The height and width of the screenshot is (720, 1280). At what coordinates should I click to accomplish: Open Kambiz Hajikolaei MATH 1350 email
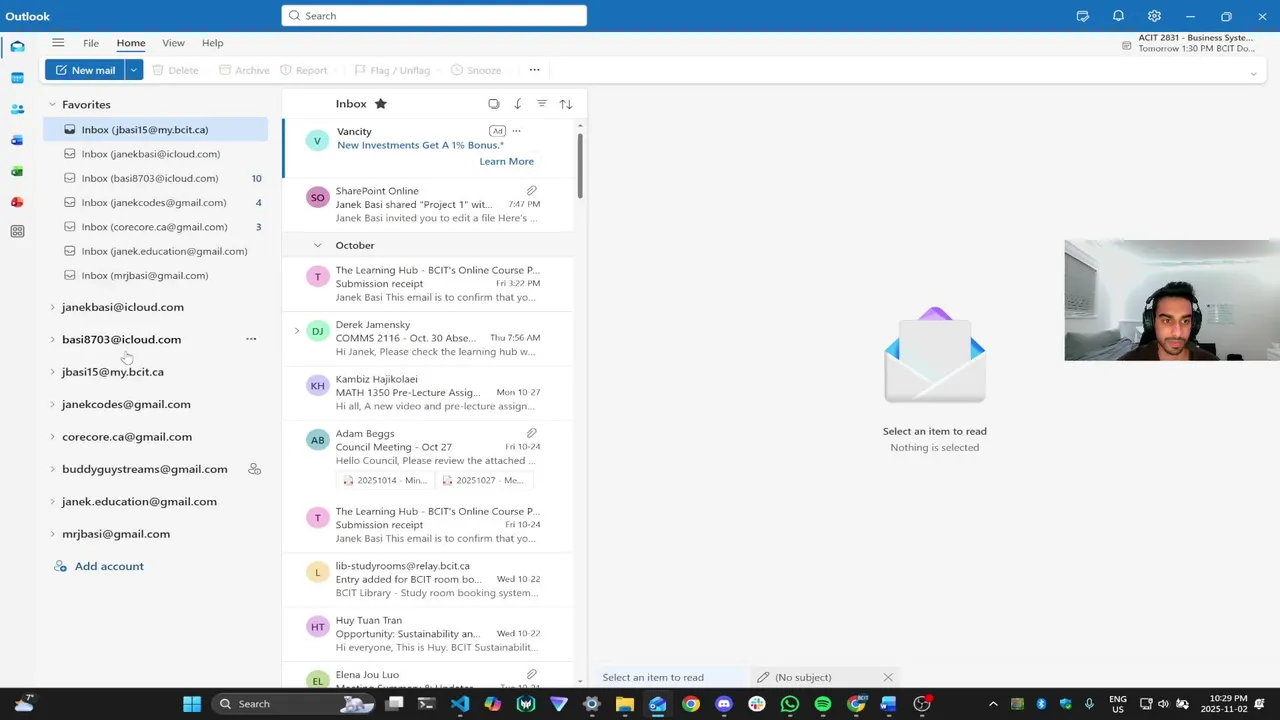pyautogui.click(x=428, y=393)
